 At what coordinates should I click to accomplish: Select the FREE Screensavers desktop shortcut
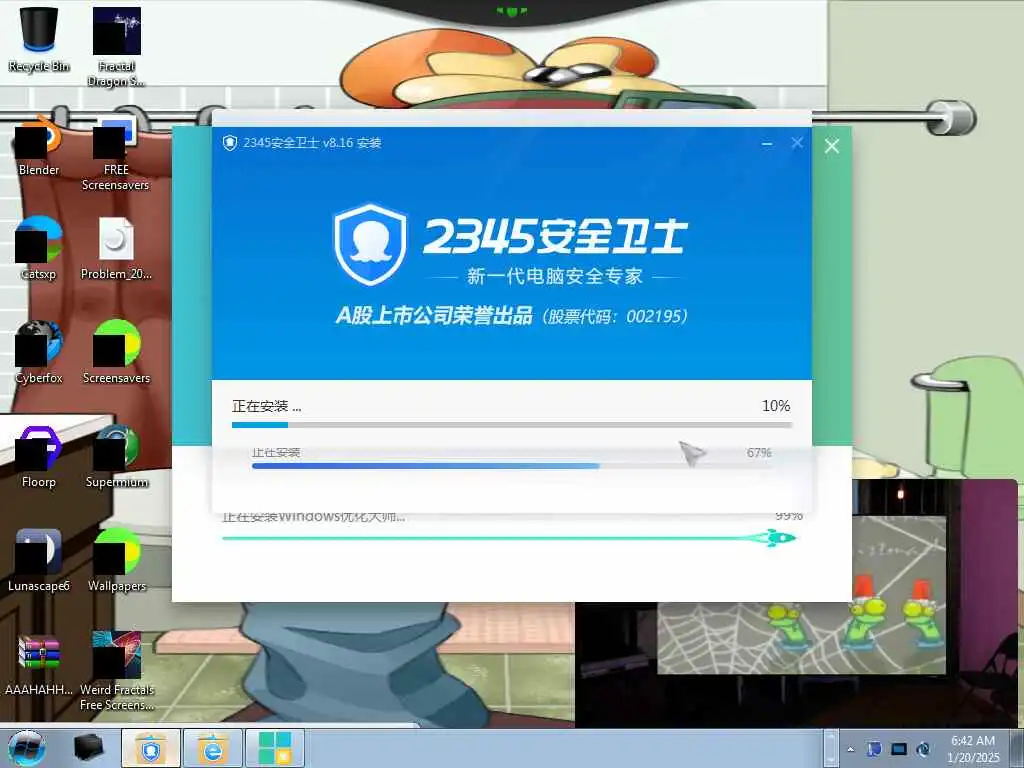[x=116, y=155]
